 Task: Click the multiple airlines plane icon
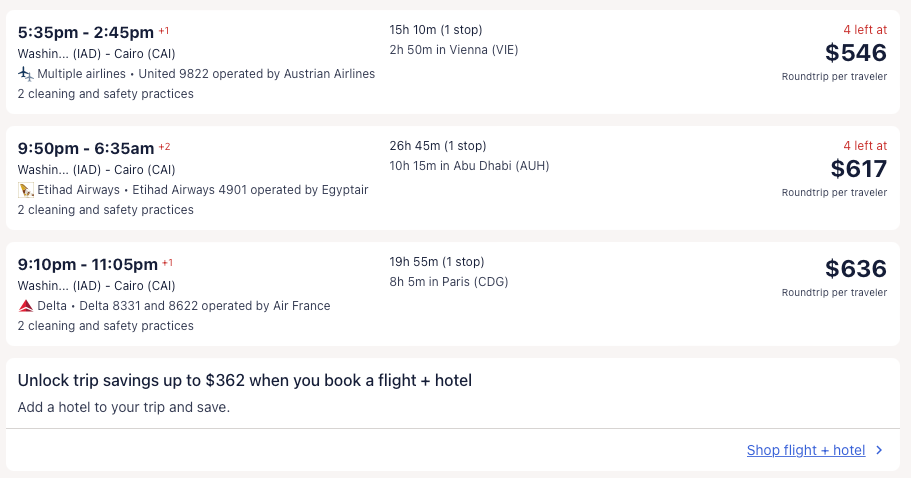pos(26,74)
